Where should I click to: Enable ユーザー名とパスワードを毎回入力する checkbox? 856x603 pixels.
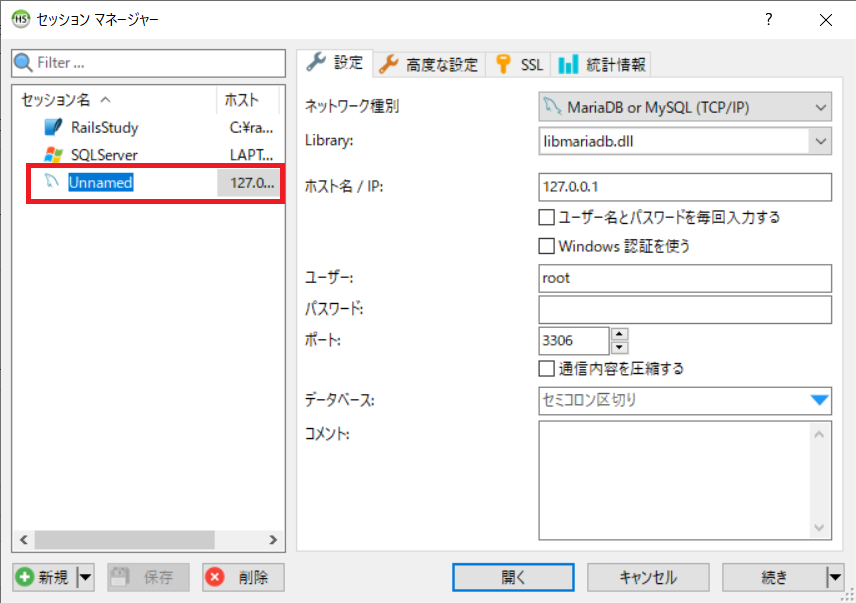(x=546, y=217)
